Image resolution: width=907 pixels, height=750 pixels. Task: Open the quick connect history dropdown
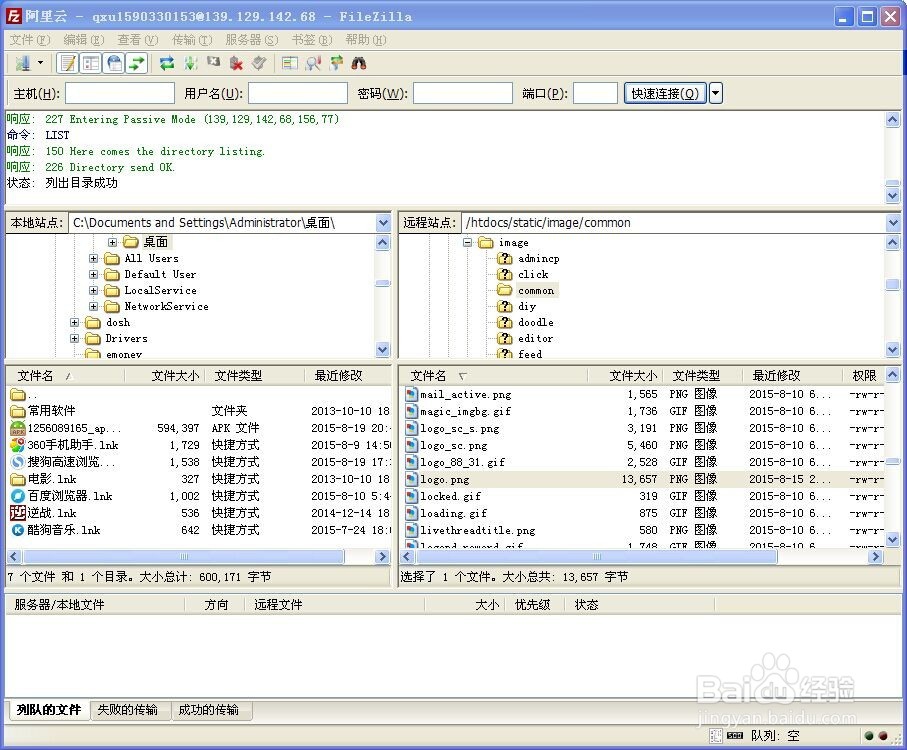click(716, 93)
